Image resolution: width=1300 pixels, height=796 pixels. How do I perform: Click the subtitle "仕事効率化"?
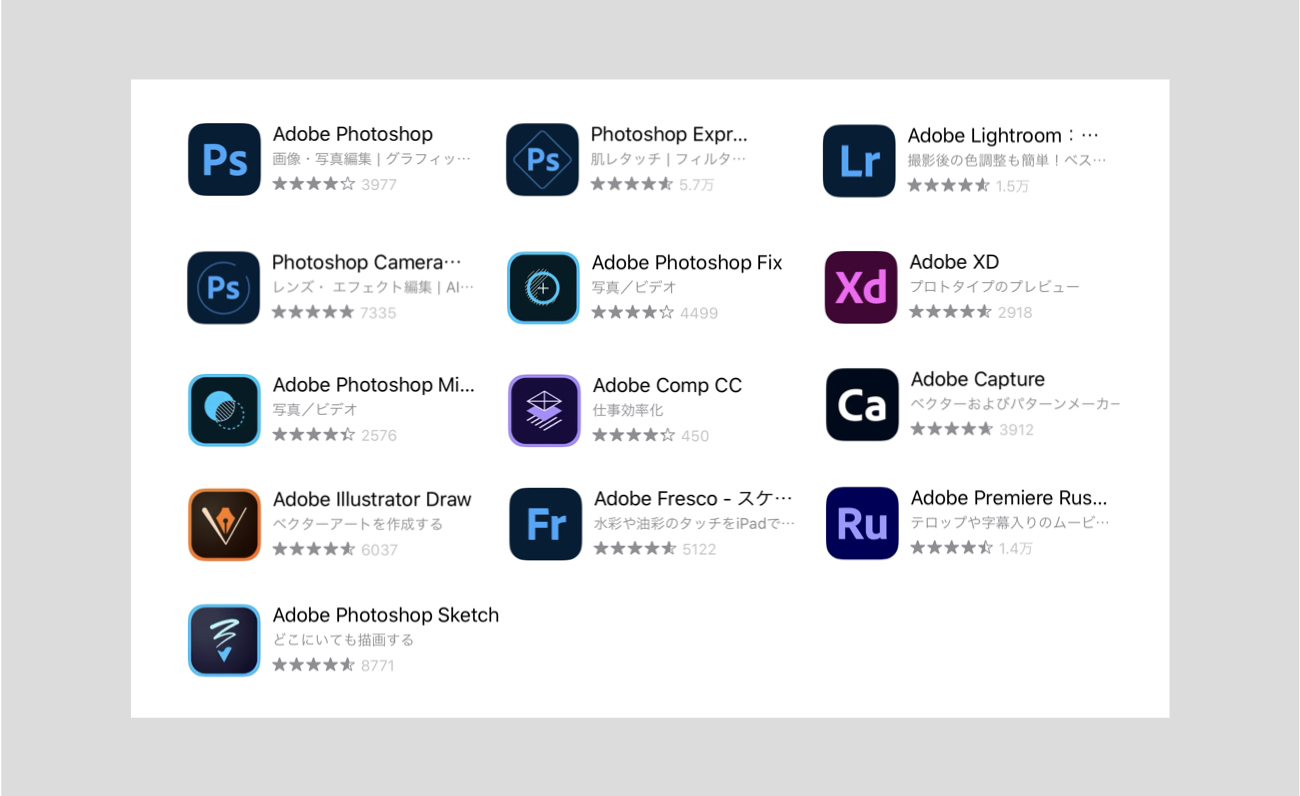[x=628, y=410]
